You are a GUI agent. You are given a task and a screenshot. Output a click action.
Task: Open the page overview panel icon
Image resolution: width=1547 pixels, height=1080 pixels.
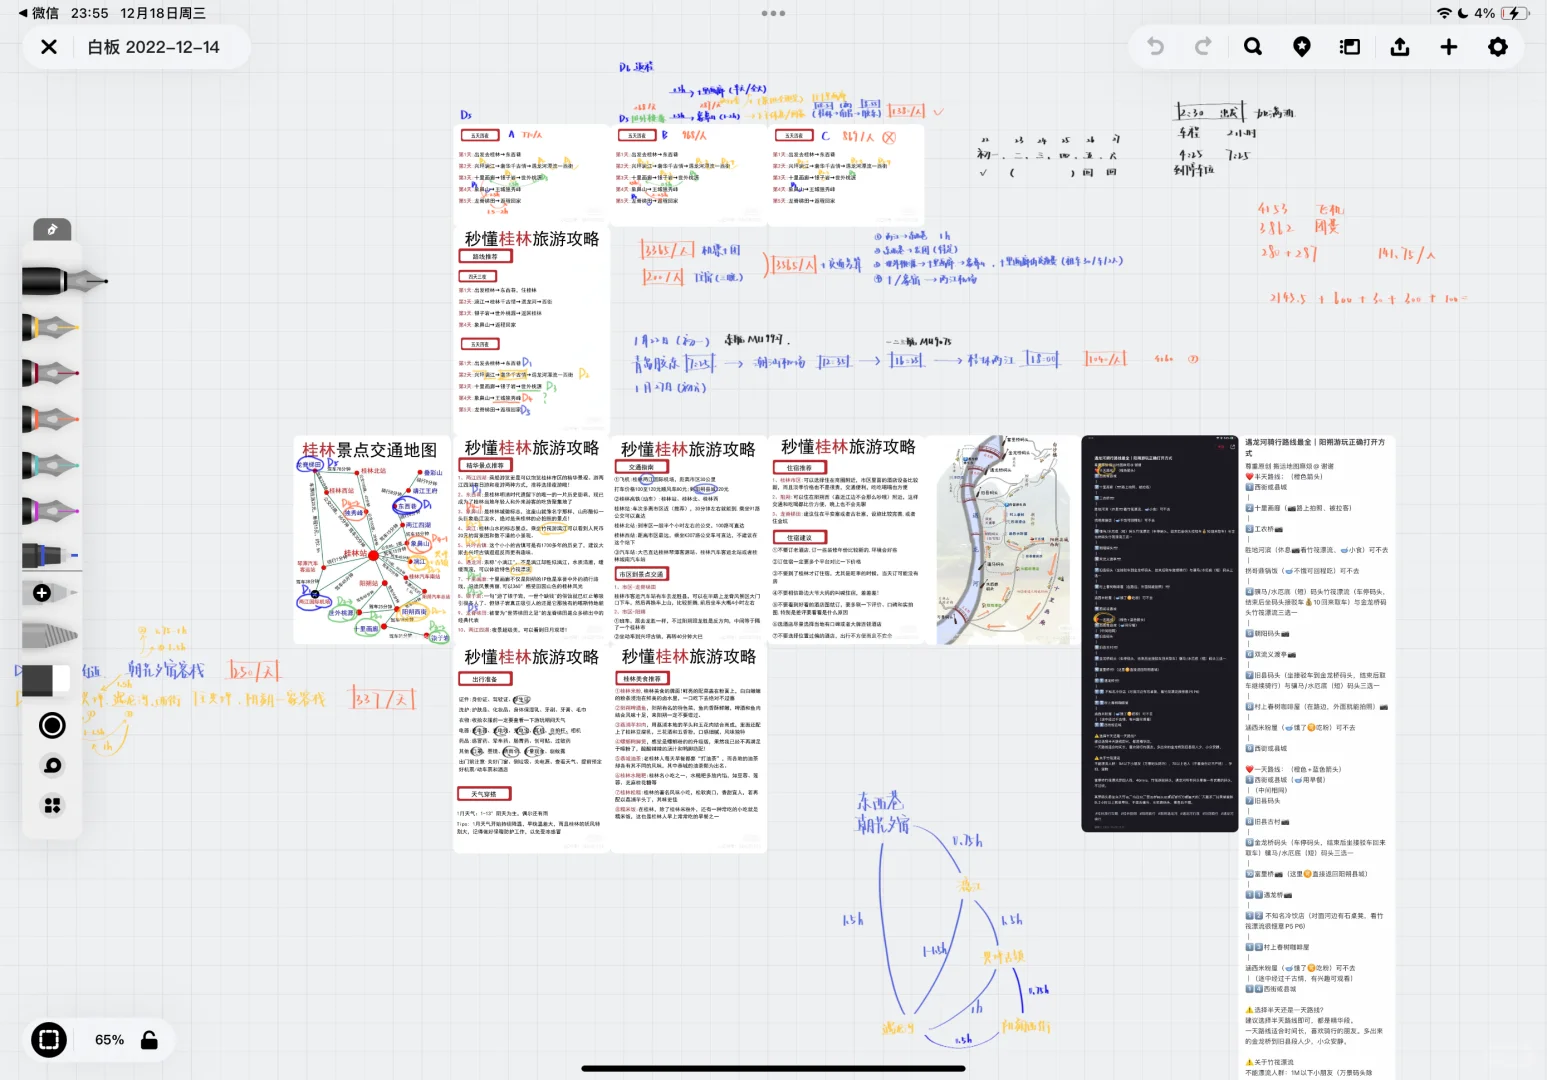tap(1350, 47)
